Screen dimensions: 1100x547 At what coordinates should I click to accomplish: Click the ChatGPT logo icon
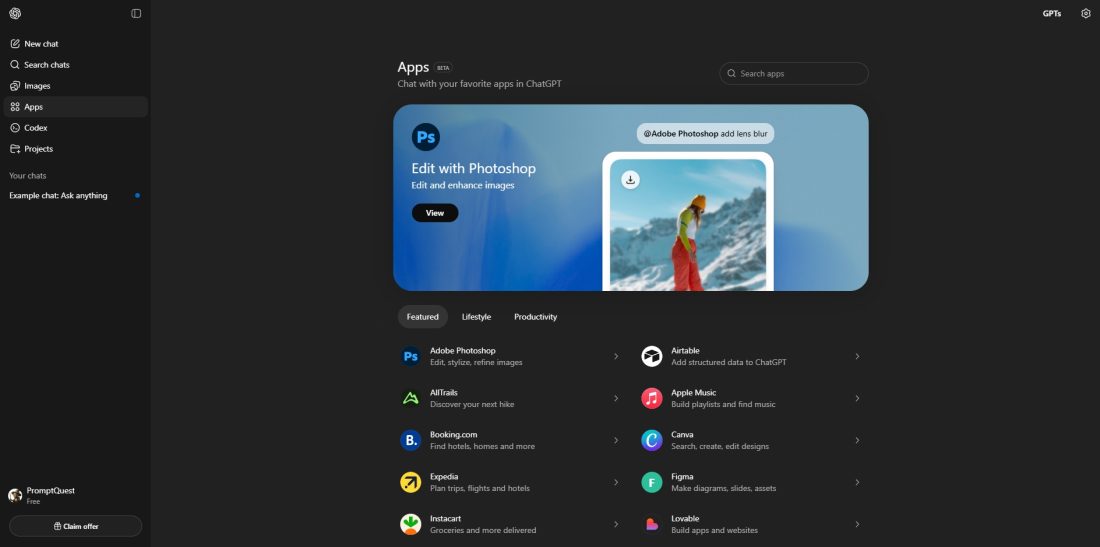(15, 13)
